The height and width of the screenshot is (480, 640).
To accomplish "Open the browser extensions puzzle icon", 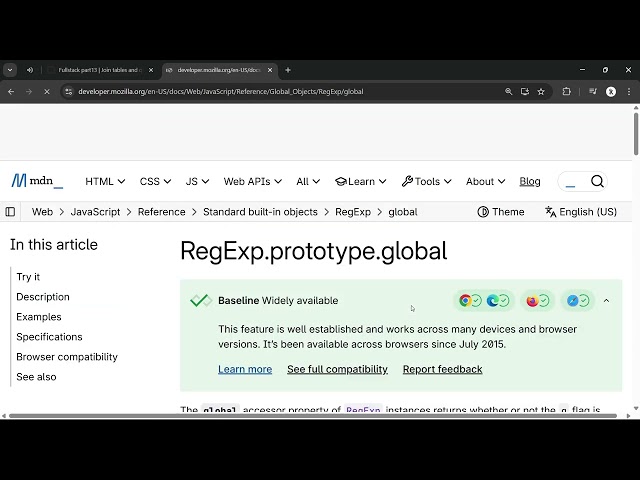I will [x=567, y=91].
